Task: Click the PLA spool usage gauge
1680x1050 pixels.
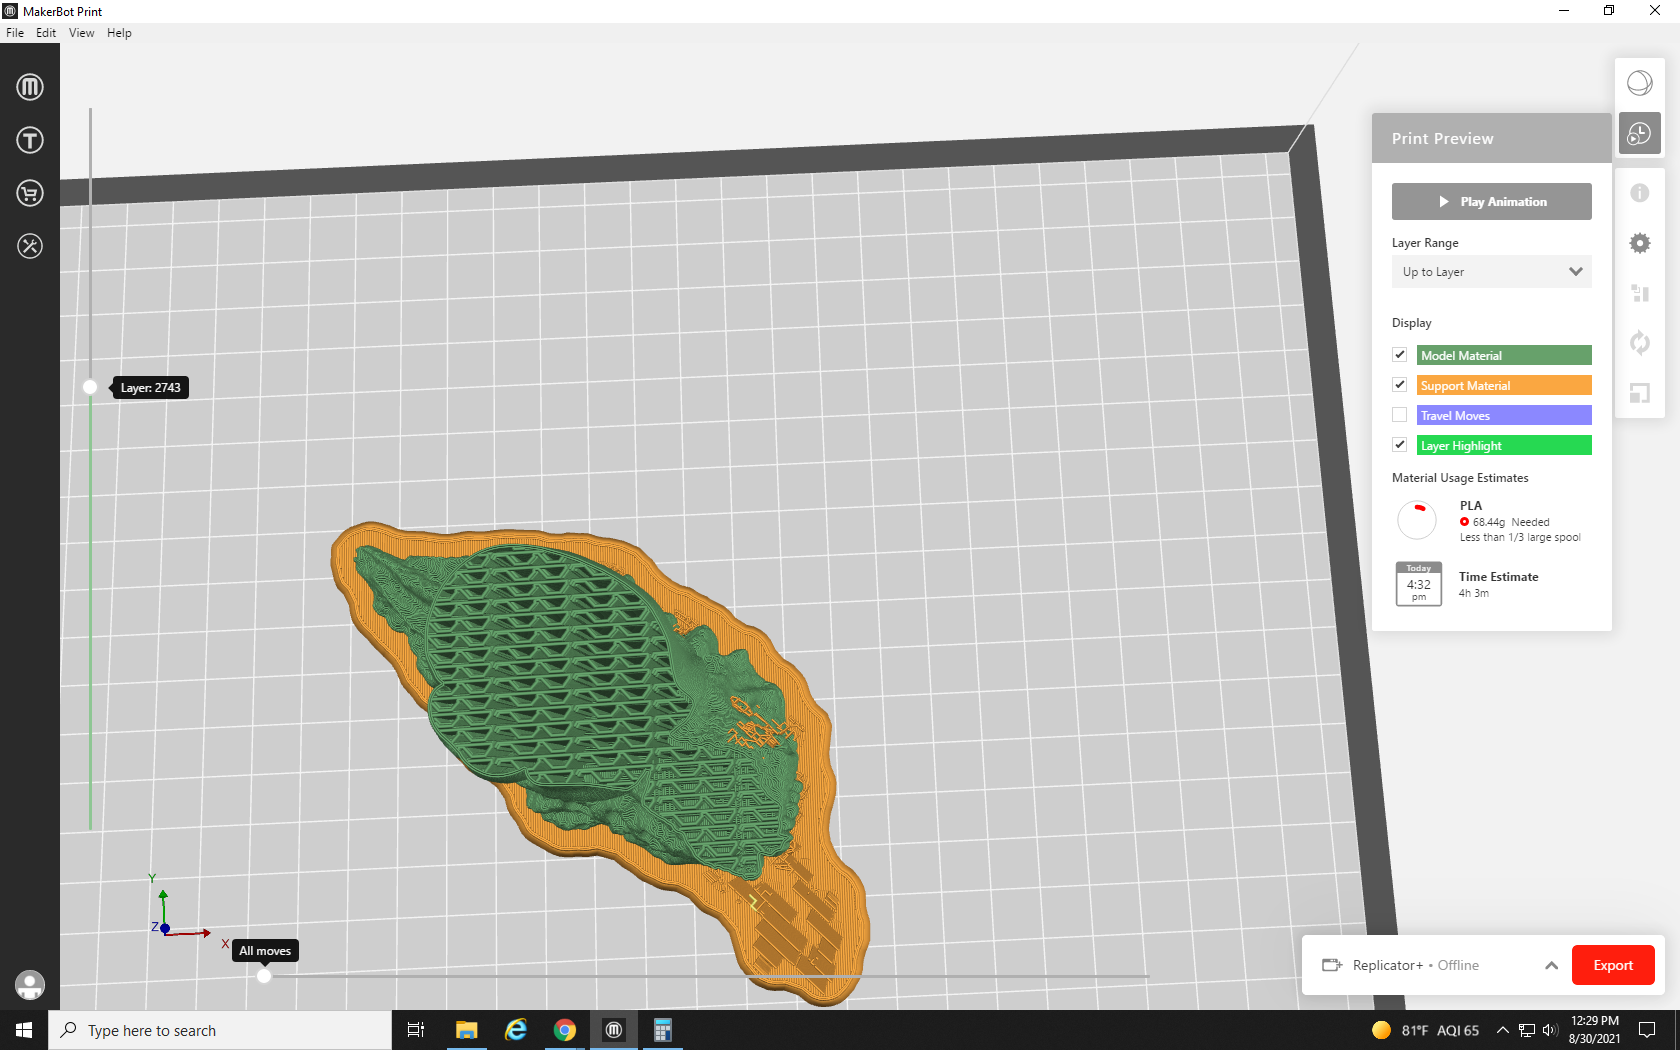Action: pyautogui.click(x=1416, y=520)
